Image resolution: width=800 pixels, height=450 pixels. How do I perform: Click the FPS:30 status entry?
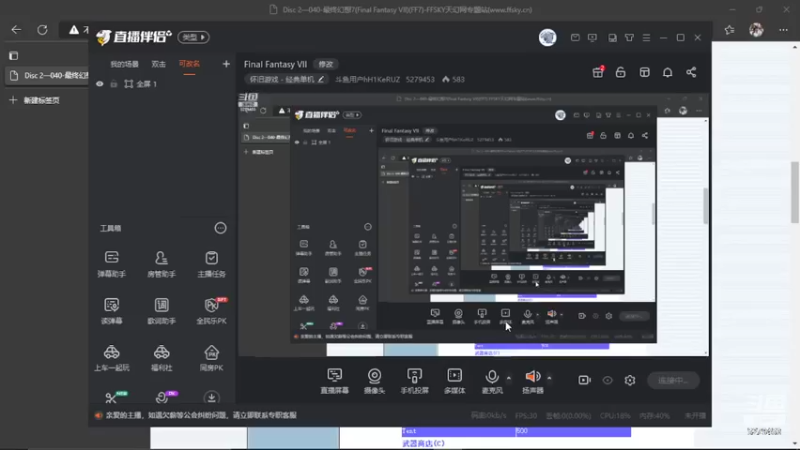(x=526, y=416)
